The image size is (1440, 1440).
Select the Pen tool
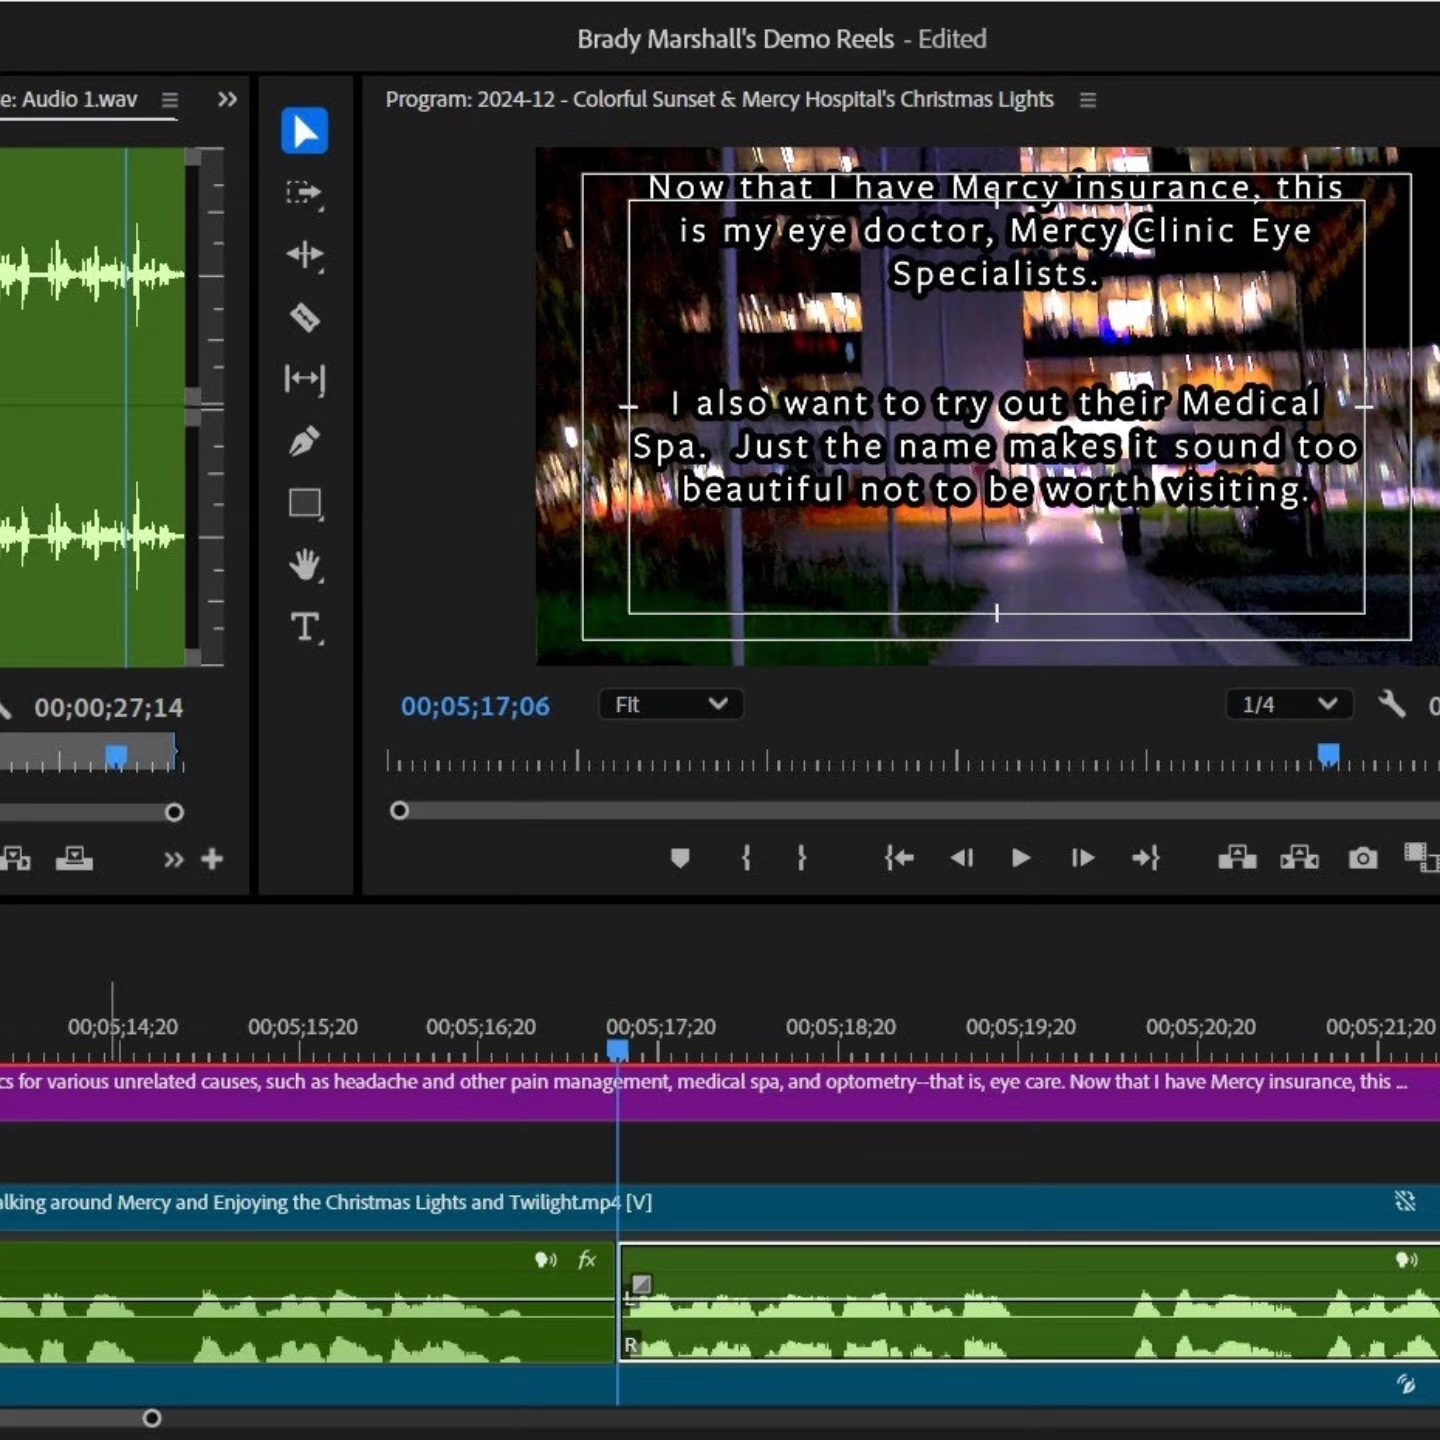[x=305, y=441]
